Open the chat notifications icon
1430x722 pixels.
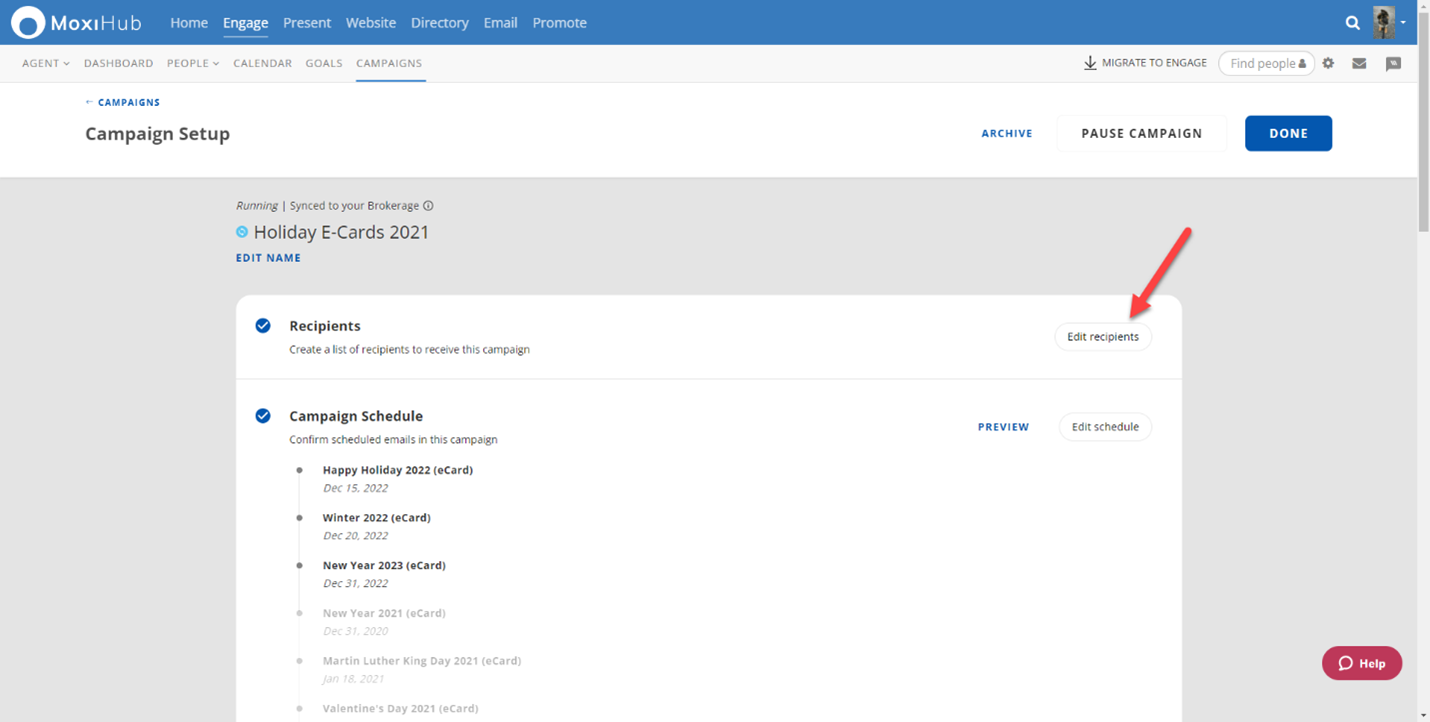pyautogui.click(x=1393, y=63)
